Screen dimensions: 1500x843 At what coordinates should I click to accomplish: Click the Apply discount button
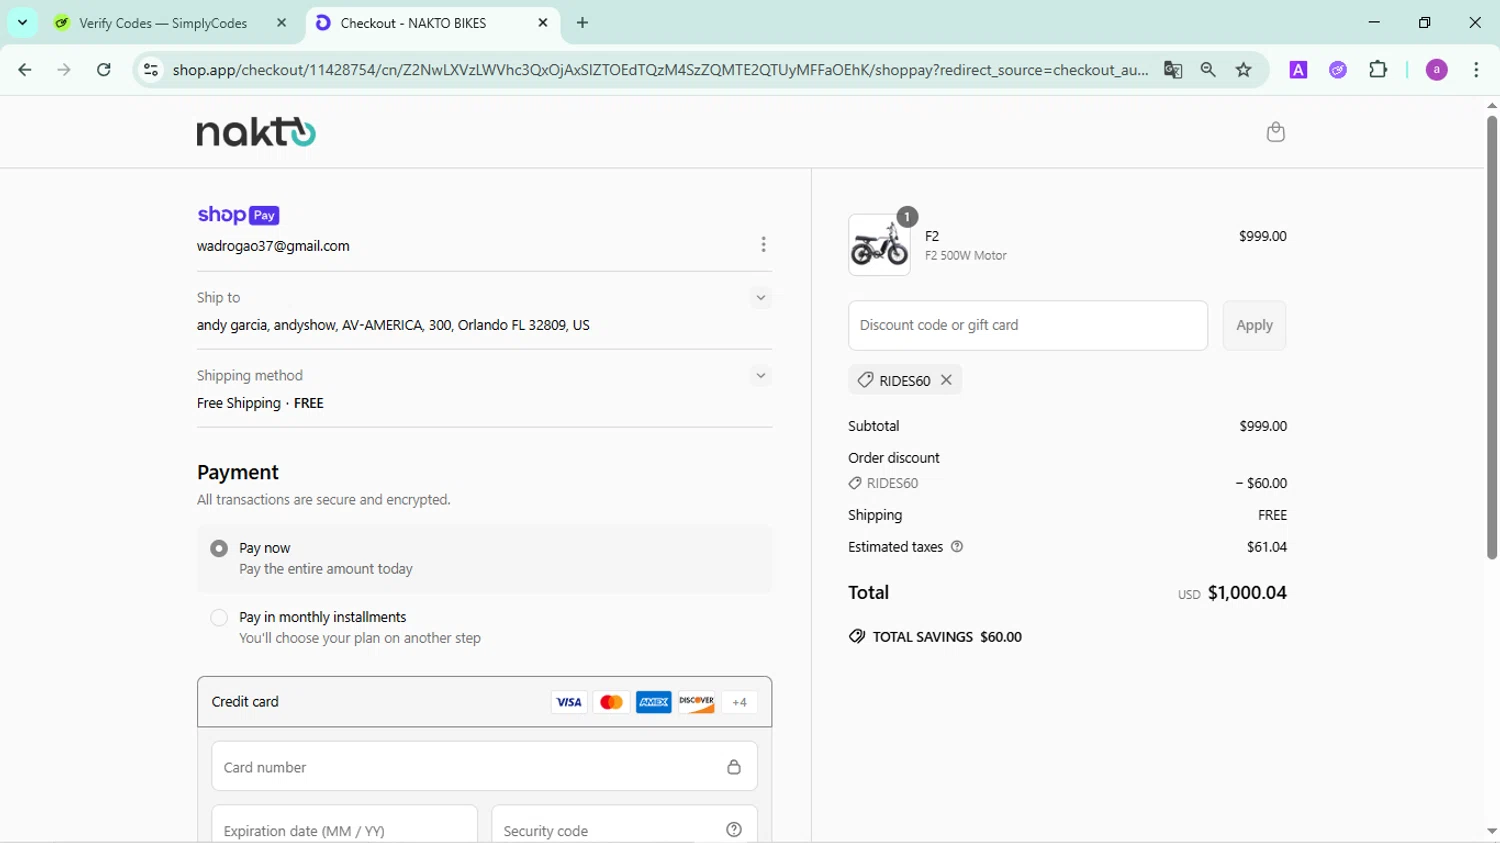click(1254, 325)
